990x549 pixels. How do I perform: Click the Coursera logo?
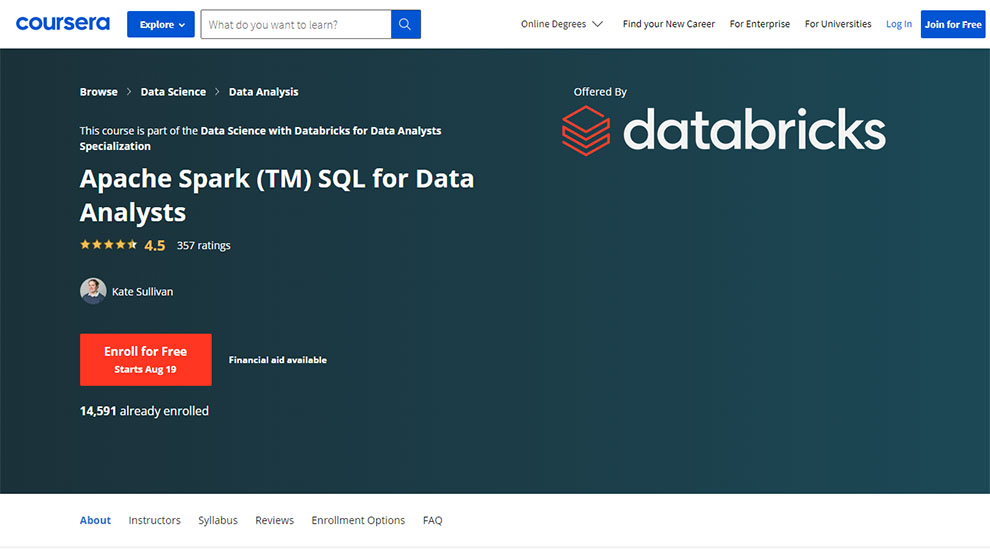[x=63, y=24]
